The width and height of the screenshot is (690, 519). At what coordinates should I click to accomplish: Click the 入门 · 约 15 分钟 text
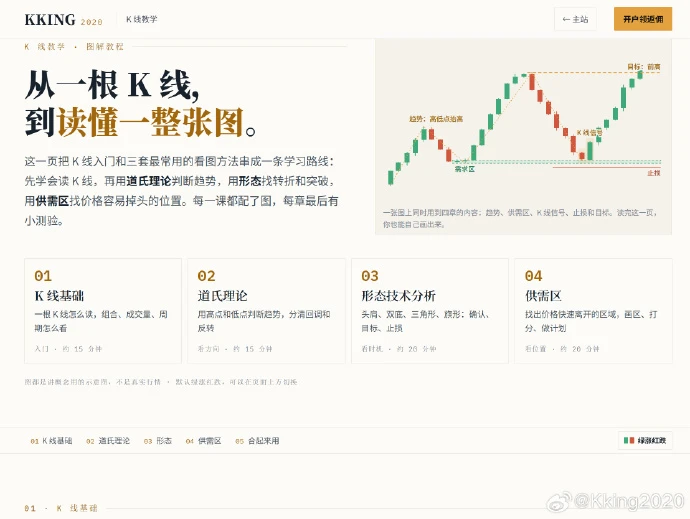(x=68, y=349)
